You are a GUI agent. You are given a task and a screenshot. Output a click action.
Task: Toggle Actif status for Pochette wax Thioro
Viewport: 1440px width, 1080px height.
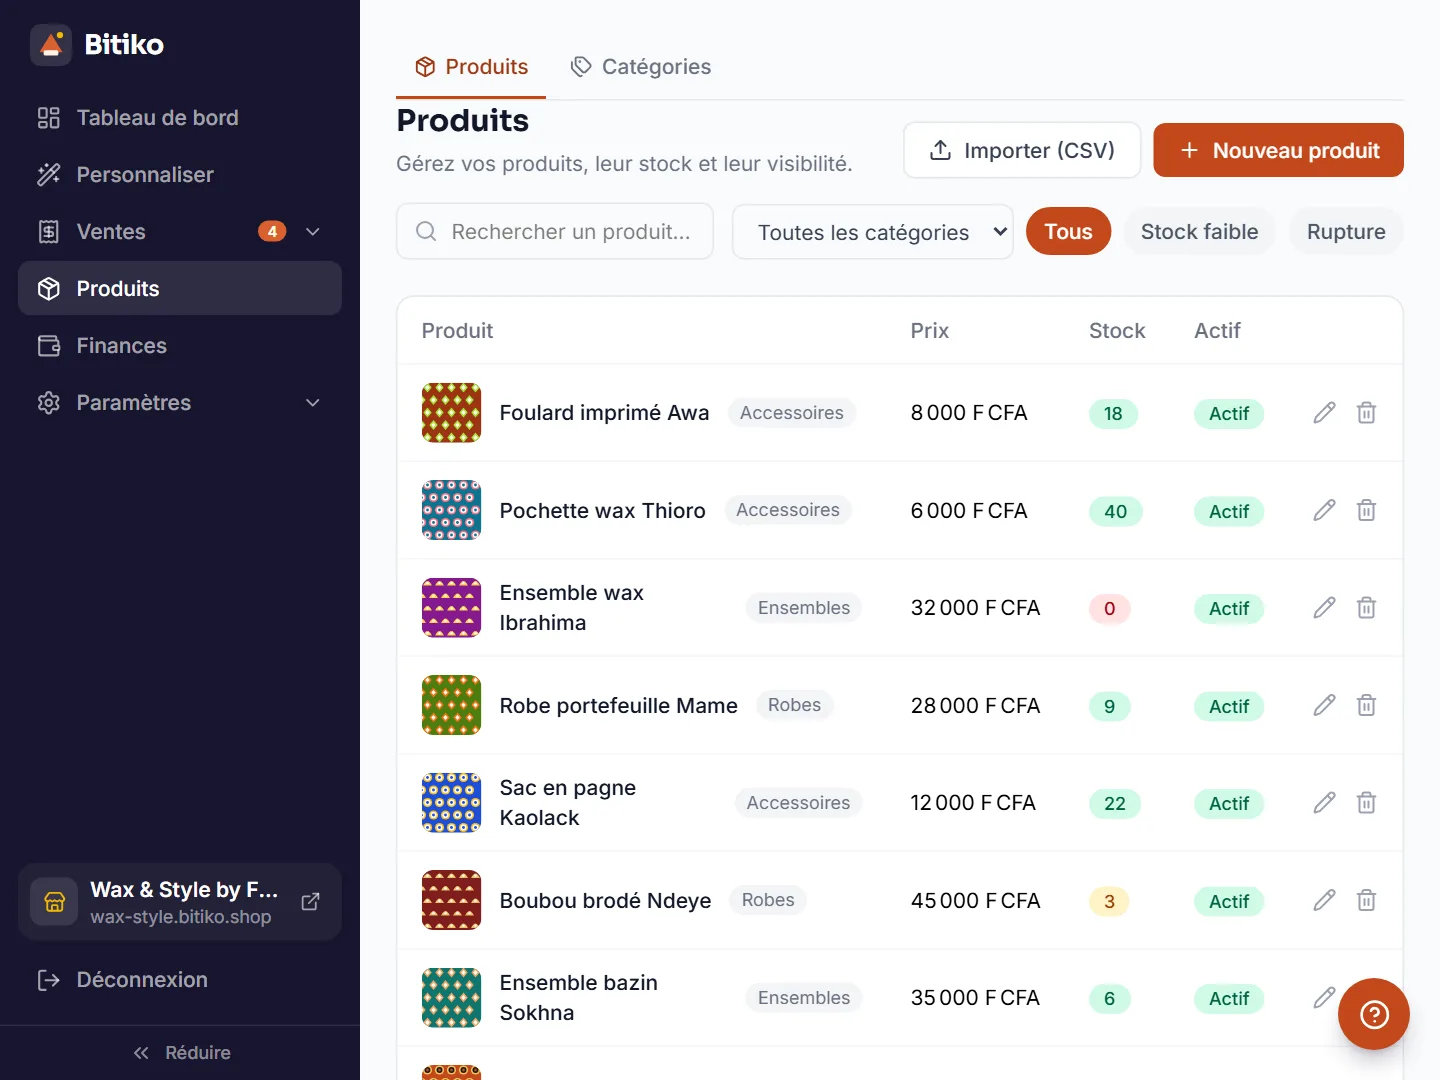point(1229,512)
